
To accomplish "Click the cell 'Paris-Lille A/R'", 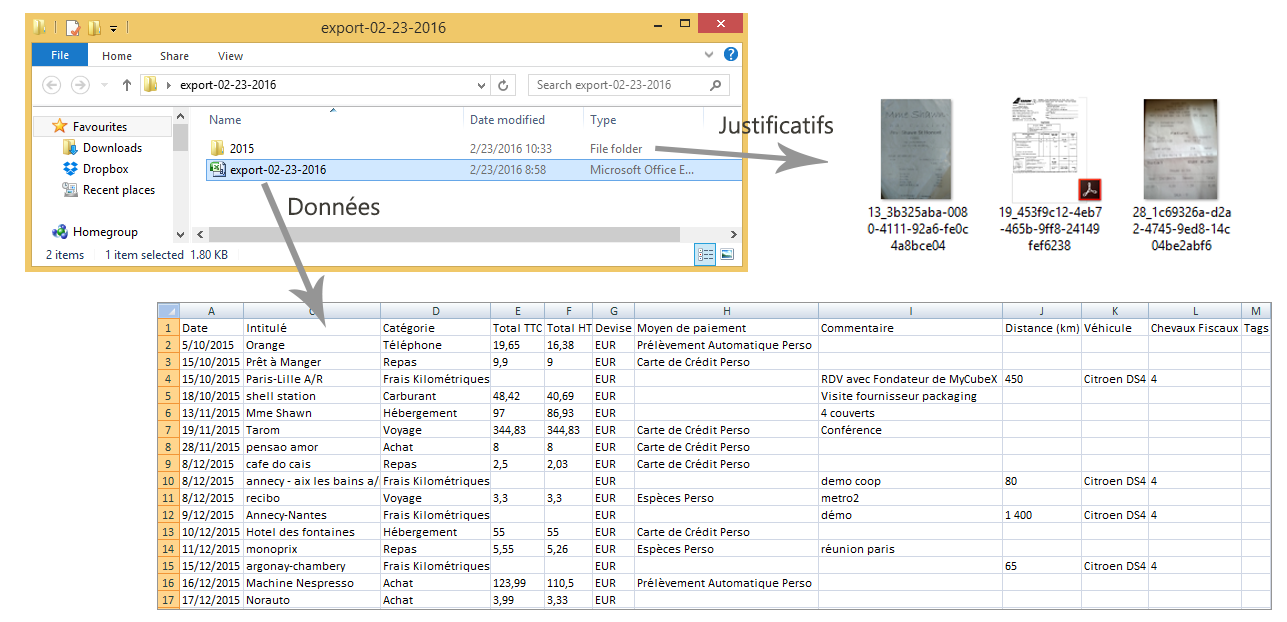I will coord(312,379).
